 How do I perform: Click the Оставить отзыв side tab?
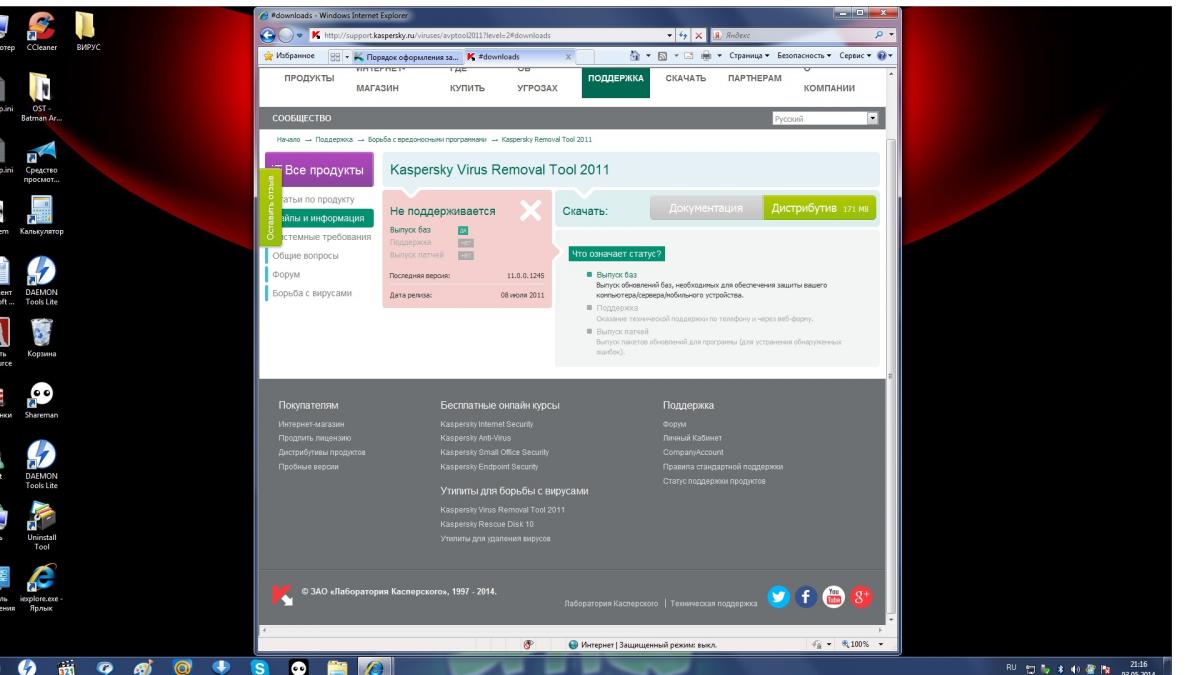pyautogui.click(x=269, y=208)
